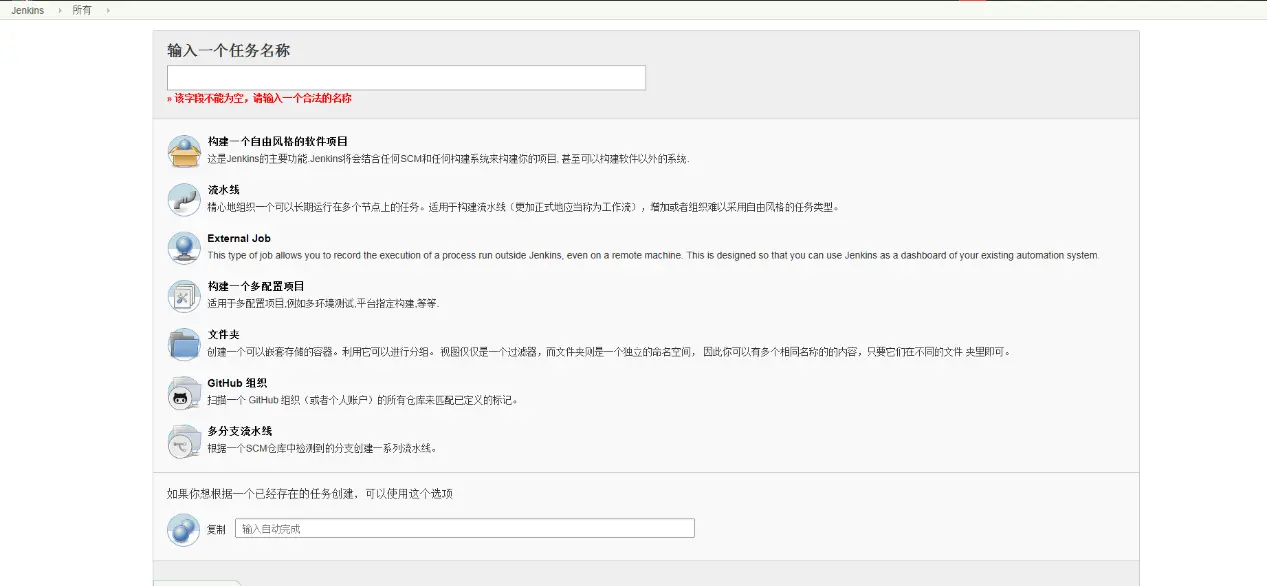Click the External Job description text
1267x586 pixels.
[x=653, y=255]
